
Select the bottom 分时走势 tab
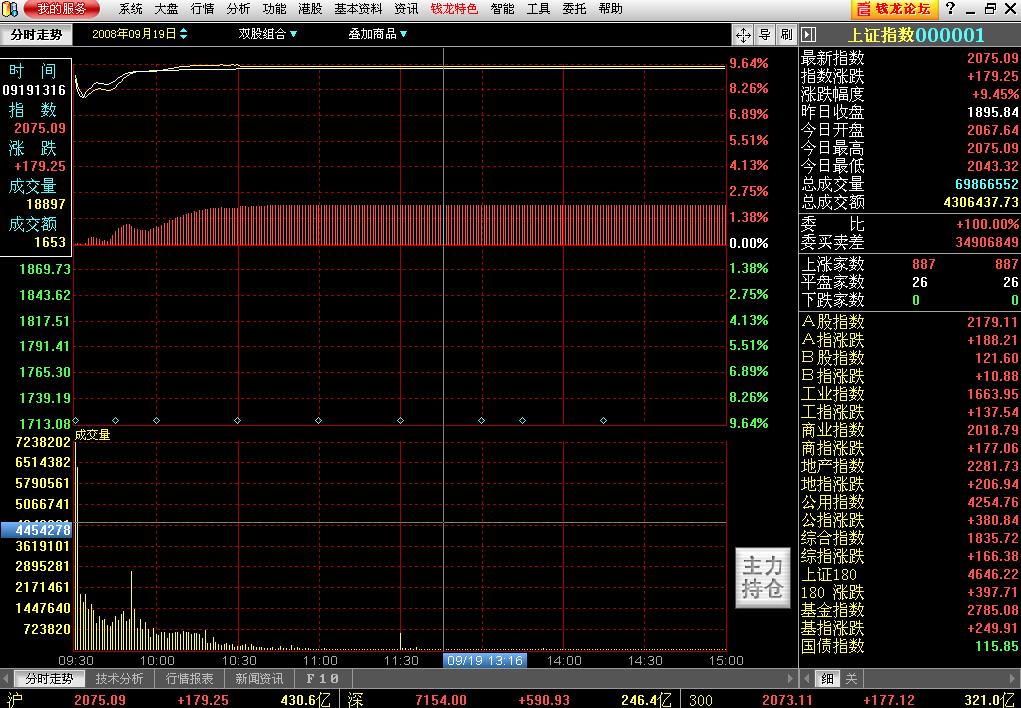(x=49, y=679)
